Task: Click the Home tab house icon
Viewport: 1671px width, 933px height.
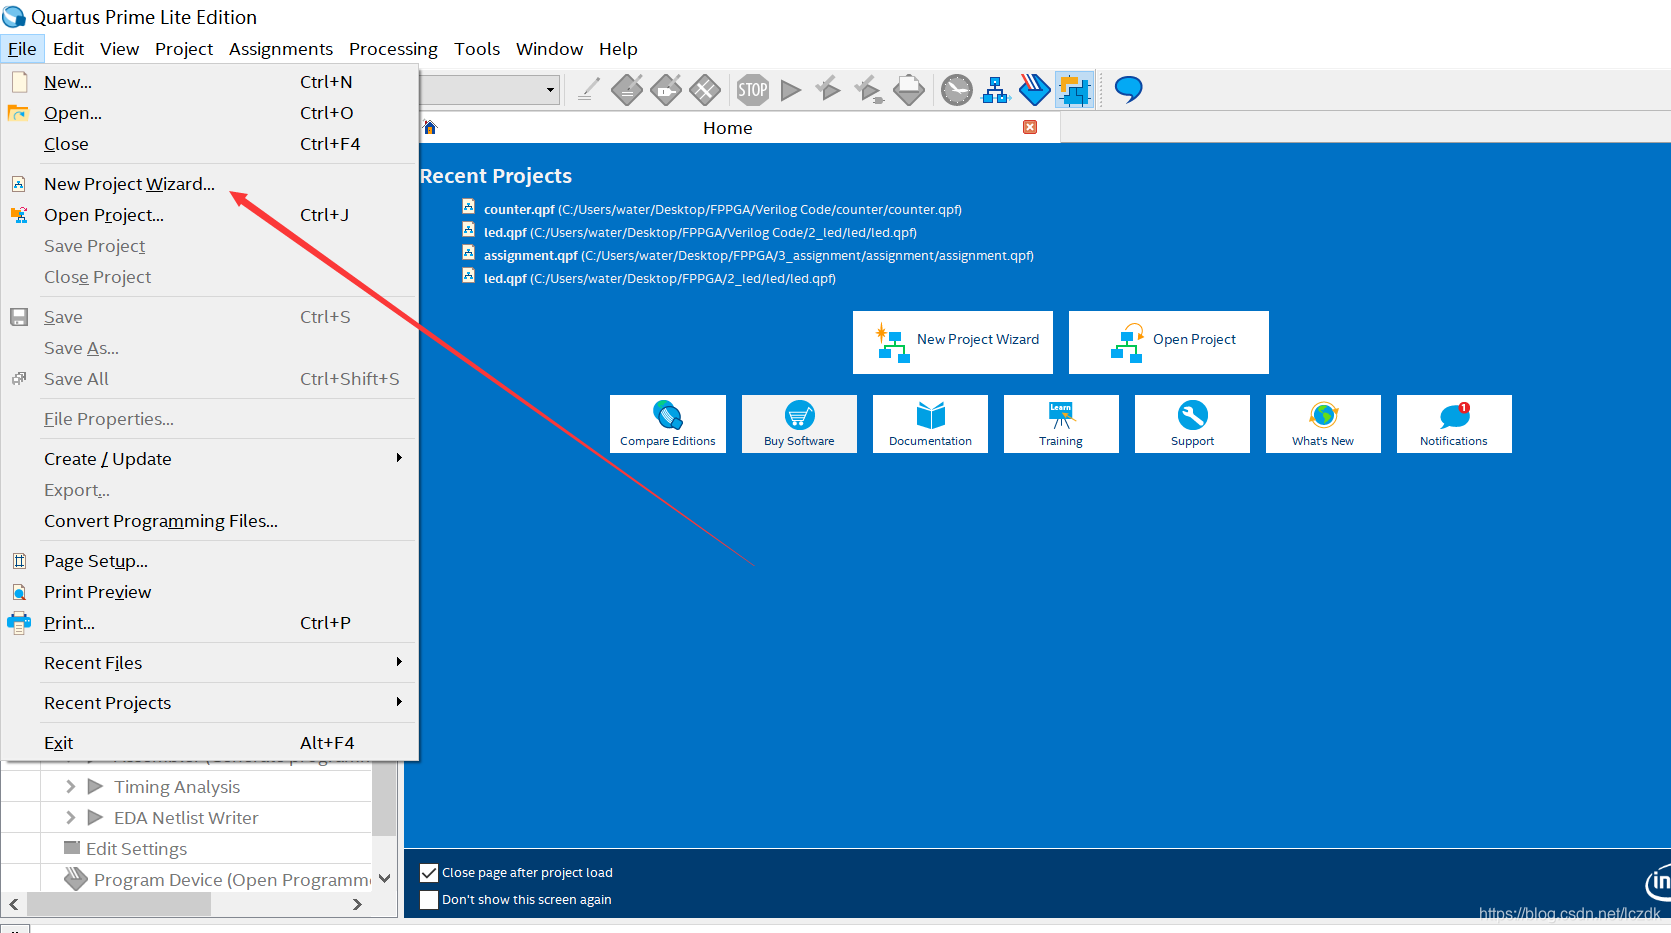Action: [x=430, y=127]
